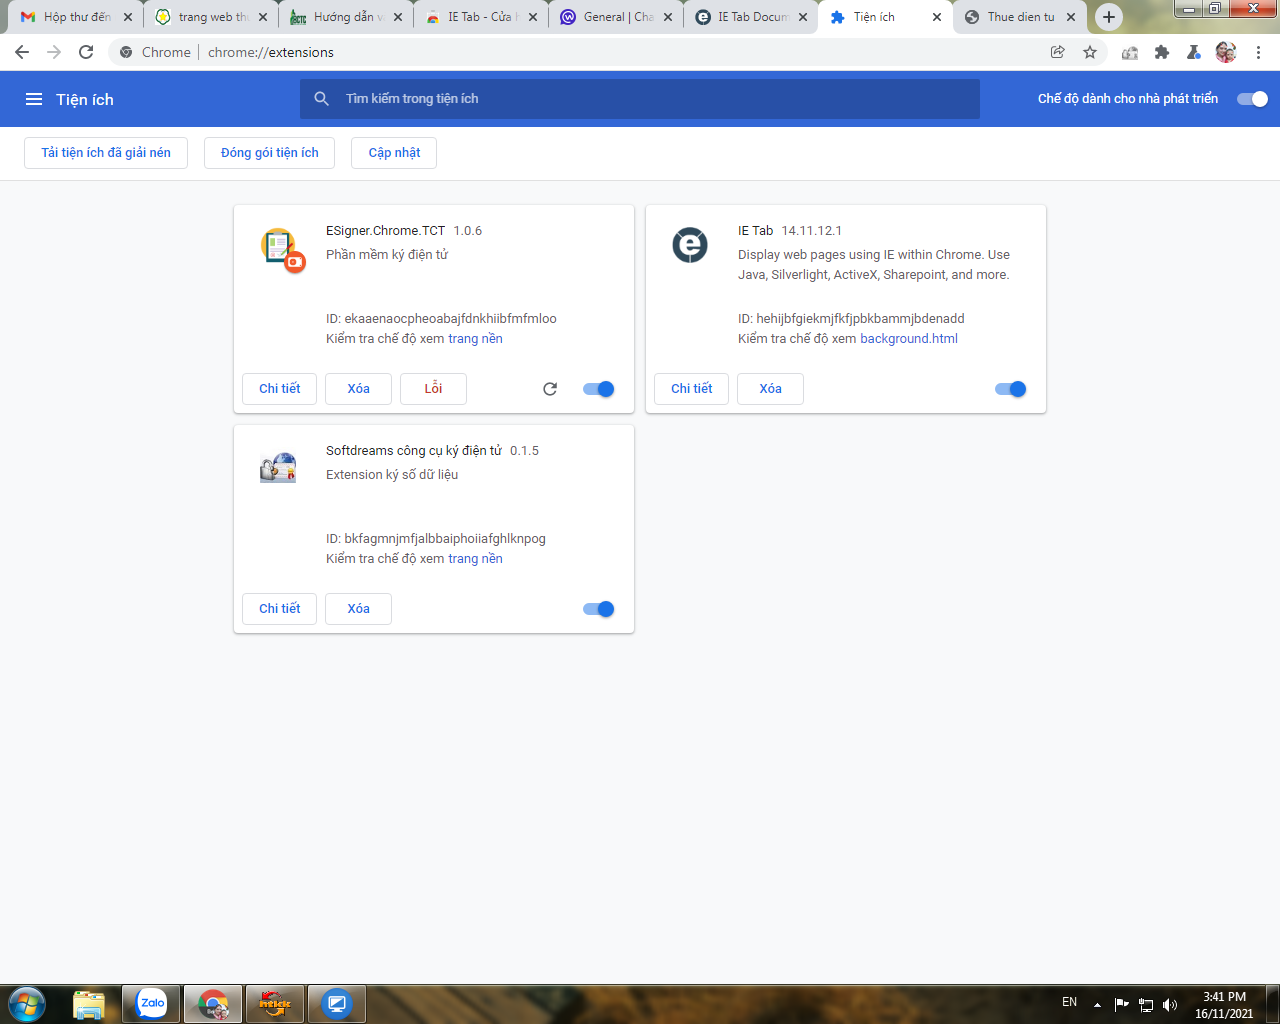Open File Explorer from the taskbar
Viewport: 1280px width, 1024px height.
tap(89, 1004)
